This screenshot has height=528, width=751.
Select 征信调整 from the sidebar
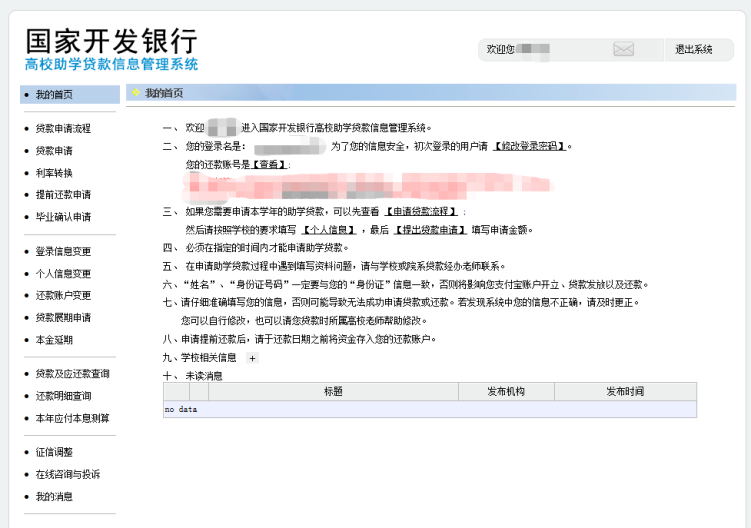tap(54, 452)
